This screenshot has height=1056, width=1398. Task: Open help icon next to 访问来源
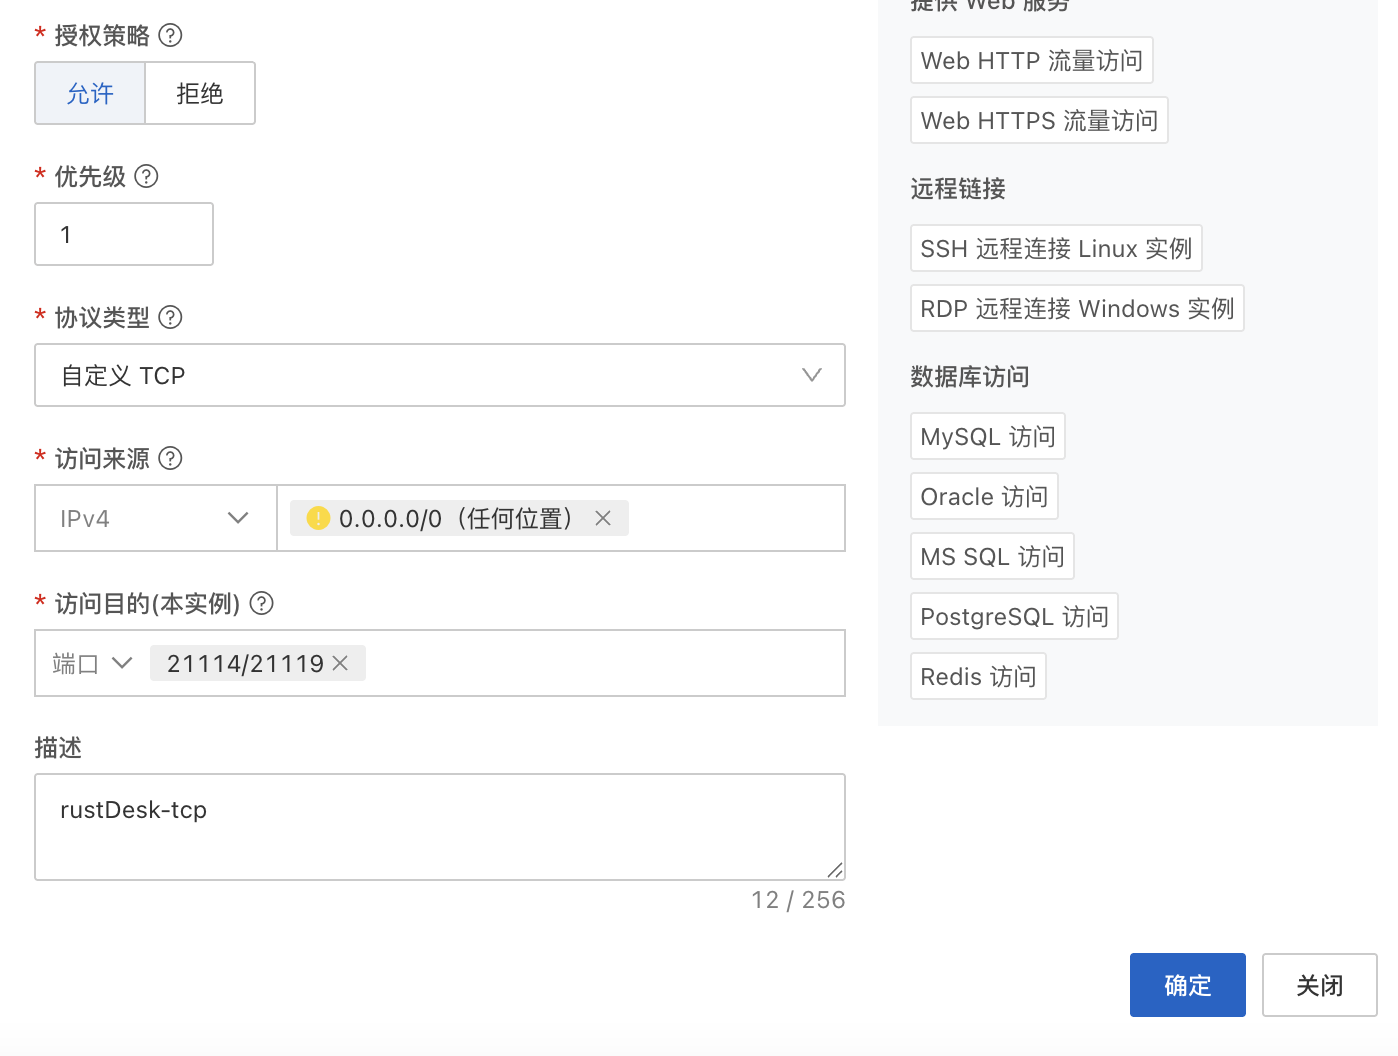click(171, 459)
